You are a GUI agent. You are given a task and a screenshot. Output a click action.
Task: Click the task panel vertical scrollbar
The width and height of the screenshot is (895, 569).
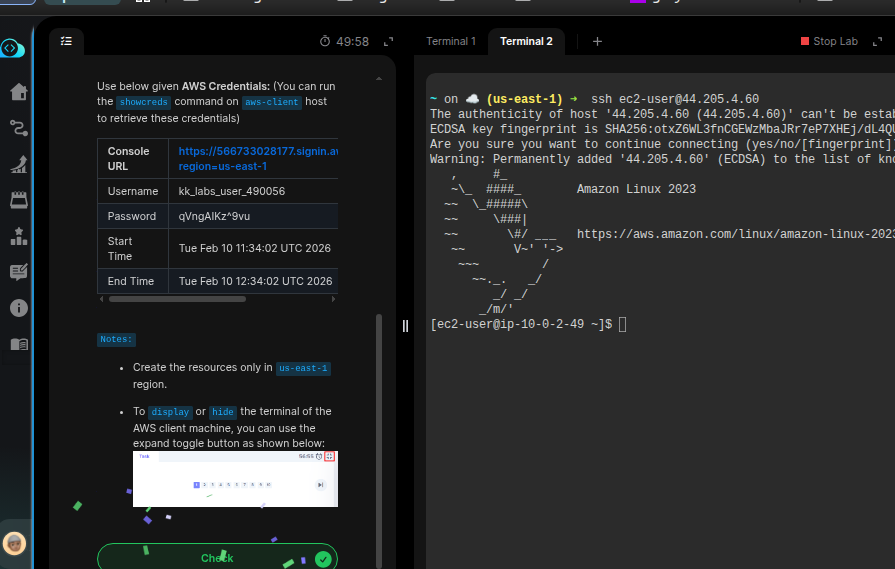click(378, 439)
